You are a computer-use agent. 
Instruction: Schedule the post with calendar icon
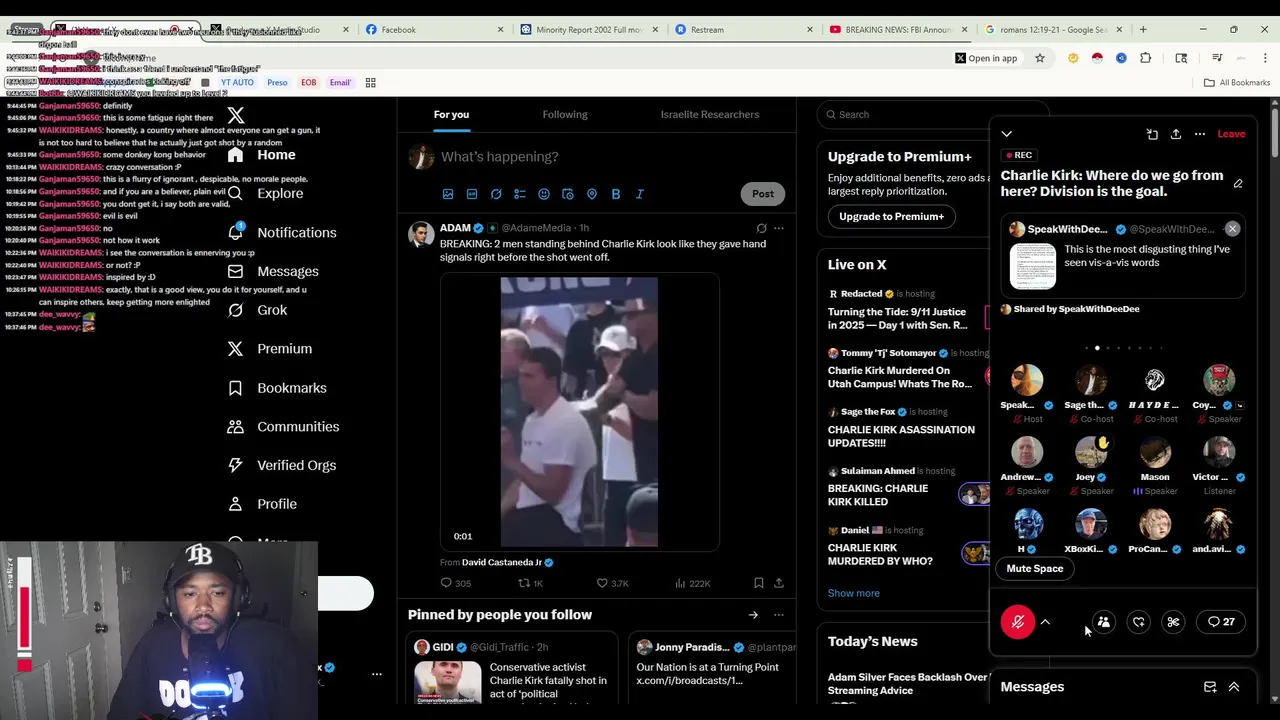(568, 194)
